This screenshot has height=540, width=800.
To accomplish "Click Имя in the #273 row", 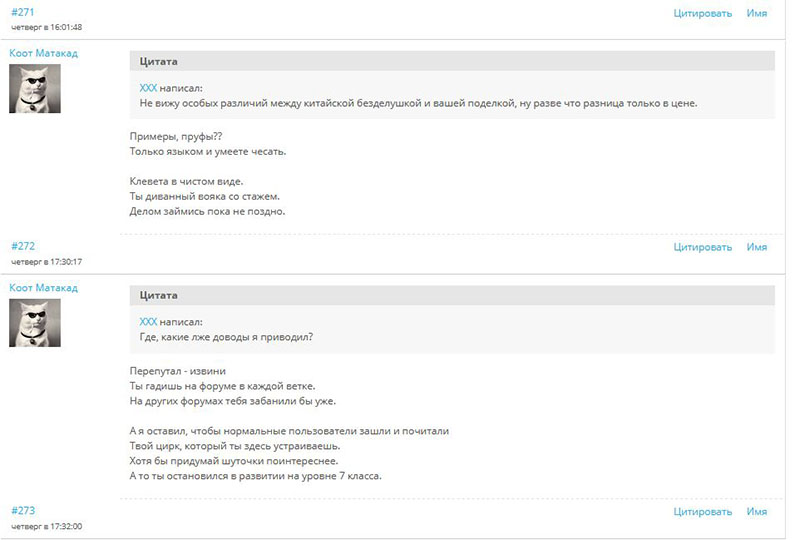I will (756, 512).
